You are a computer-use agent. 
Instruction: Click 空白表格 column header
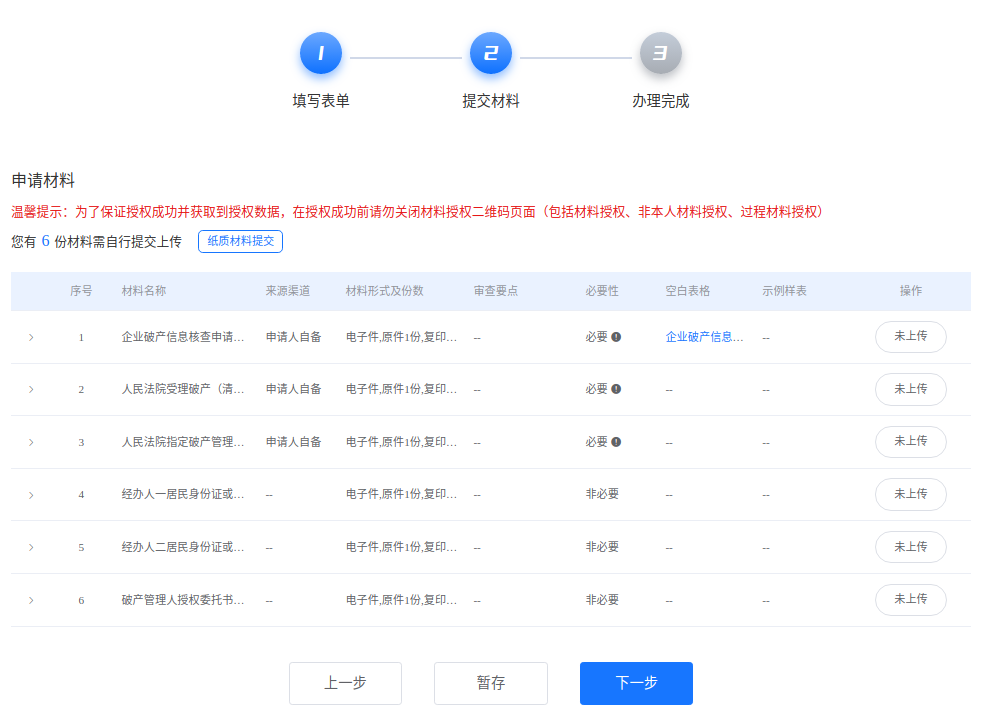point(688,291)
